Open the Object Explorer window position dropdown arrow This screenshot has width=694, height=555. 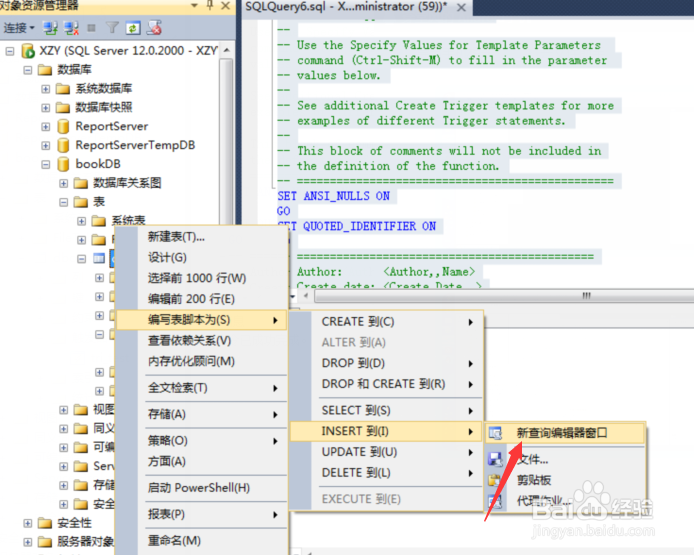(x=194, y=6)
